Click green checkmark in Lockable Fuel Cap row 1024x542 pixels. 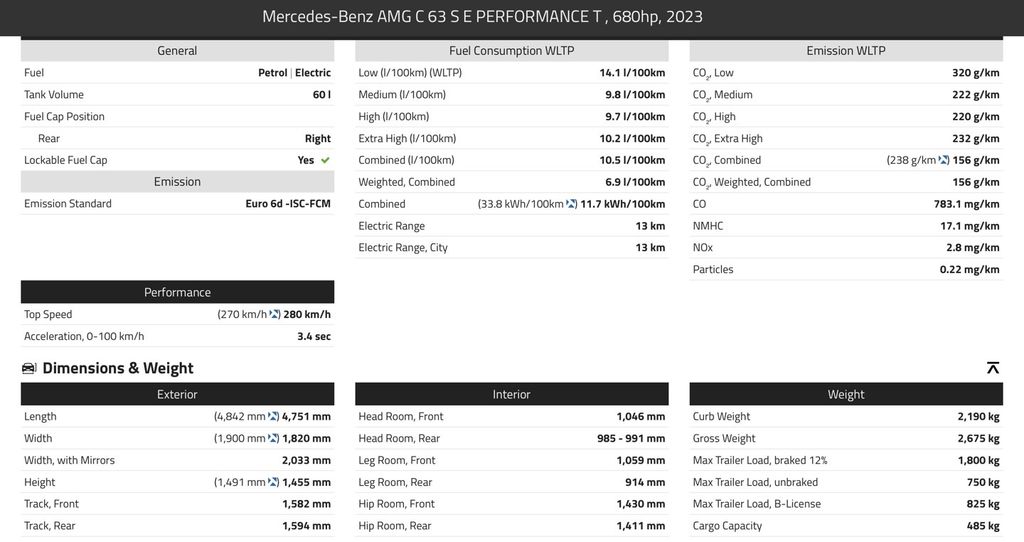325,160
